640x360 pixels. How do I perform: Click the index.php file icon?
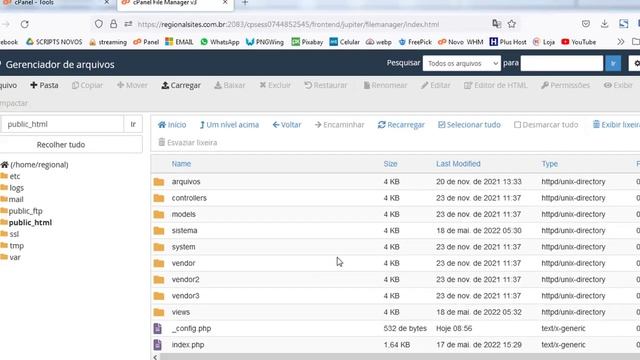pos(158,344)
